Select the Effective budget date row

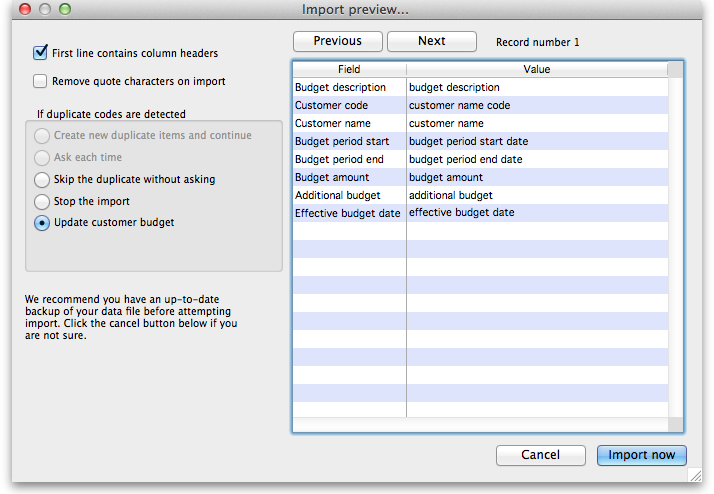coord(348,213)
